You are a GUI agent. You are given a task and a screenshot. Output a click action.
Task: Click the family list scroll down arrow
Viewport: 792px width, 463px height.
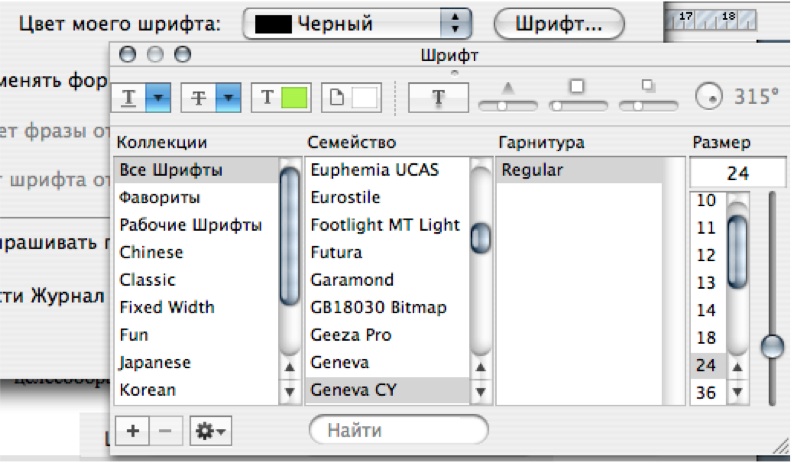click(x=480, y=391)
